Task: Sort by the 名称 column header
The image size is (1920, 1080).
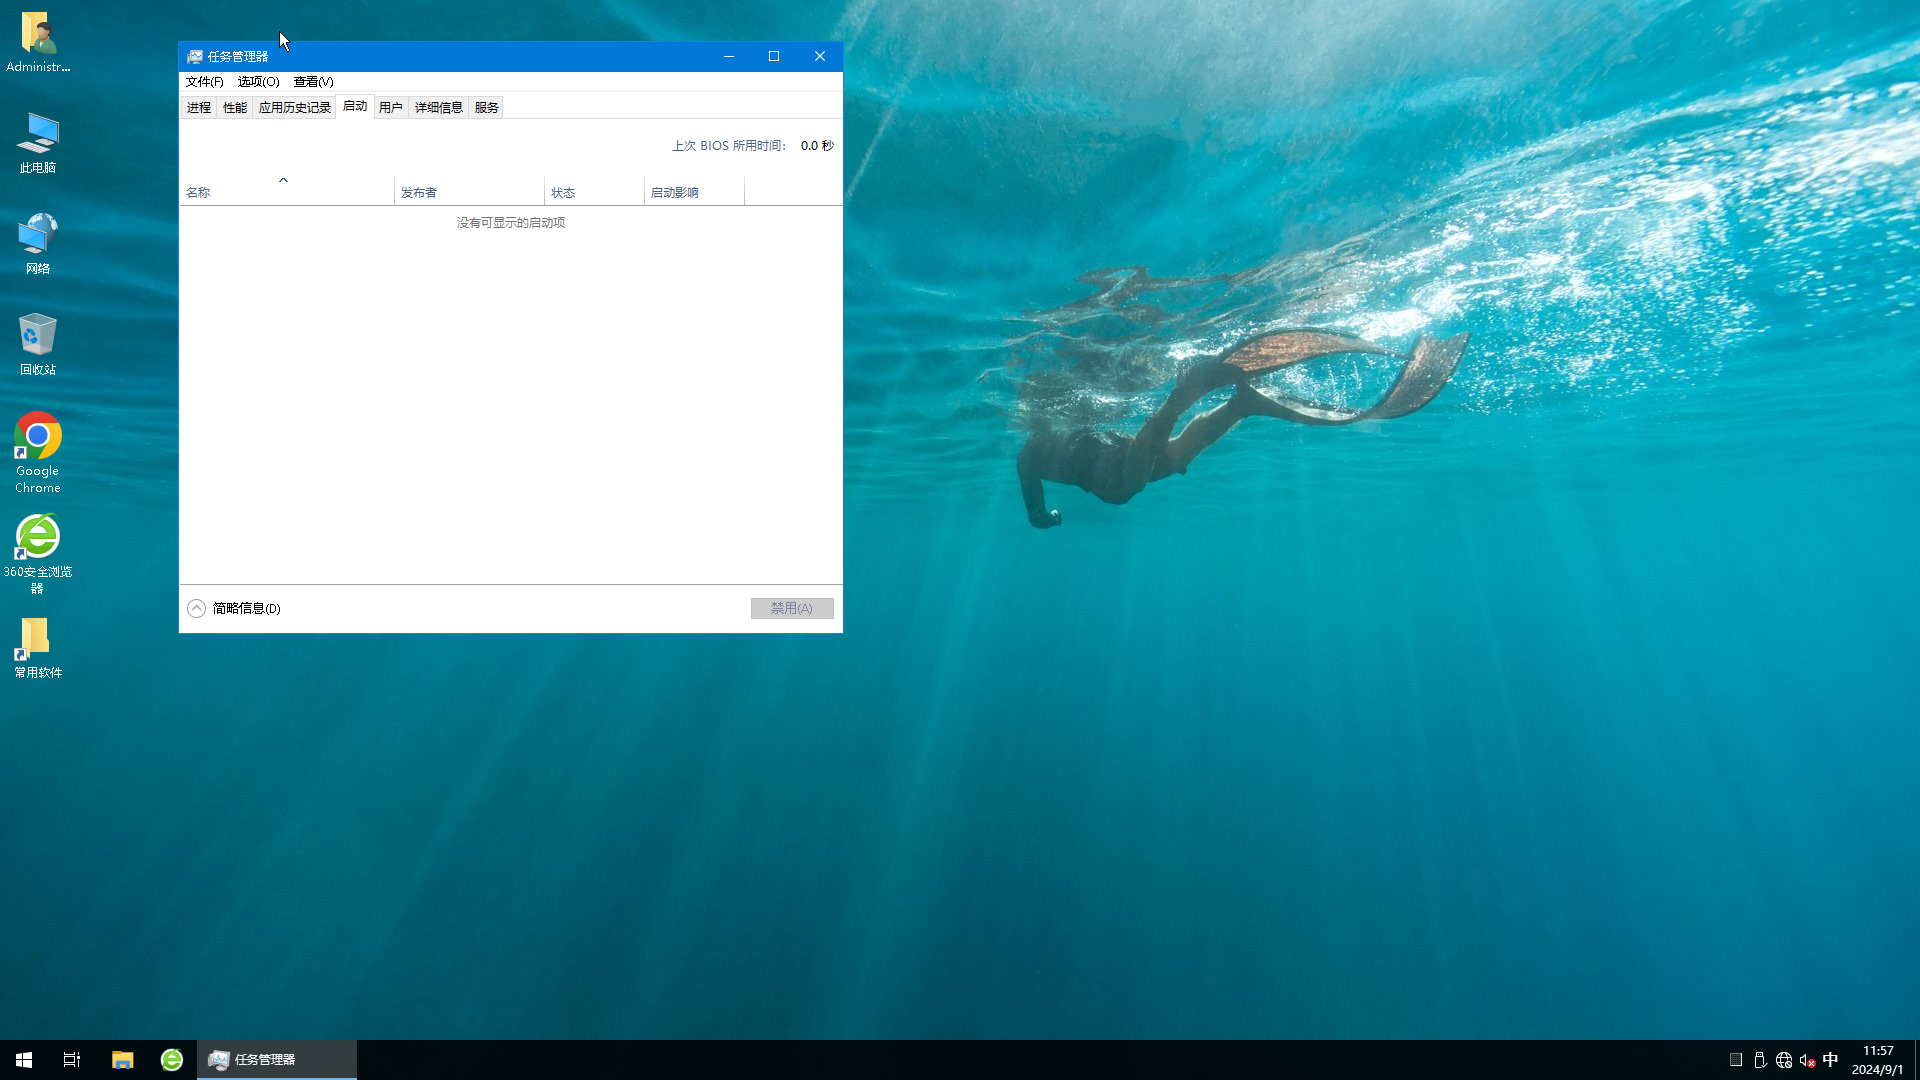Action: click(x=287, y=189)
